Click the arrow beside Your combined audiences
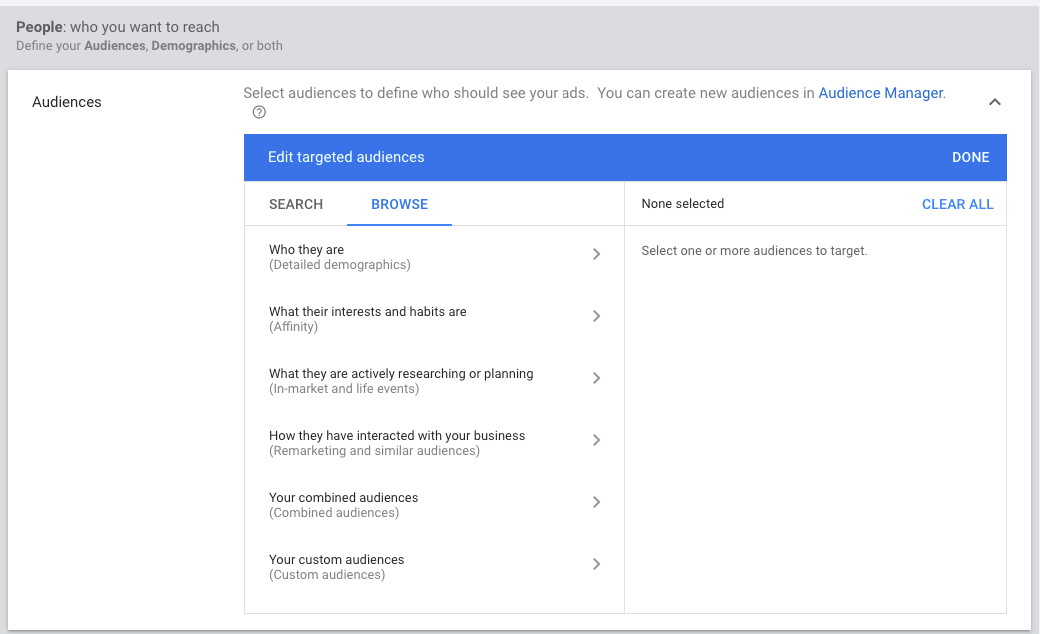Screen dimensions: 1040x634 click(596, 502)
